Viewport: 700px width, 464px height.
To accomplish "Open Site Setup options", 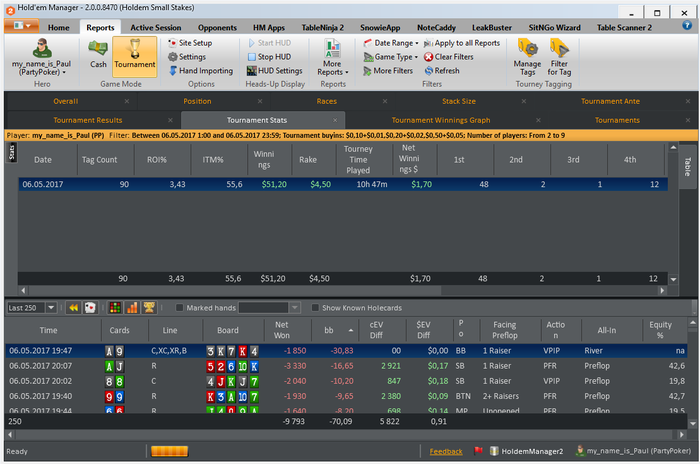I will click(190, 43).
